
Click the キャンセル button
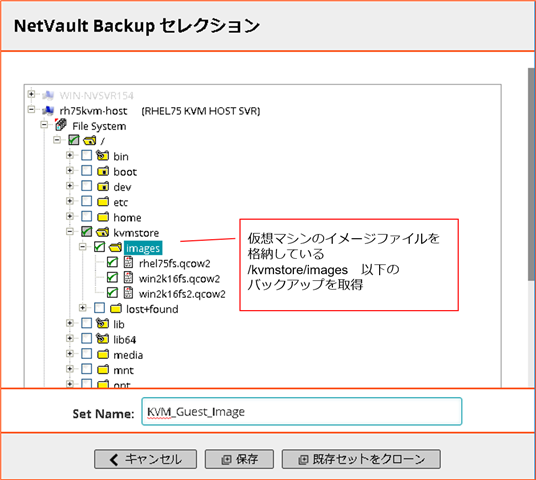coord(145,459)
